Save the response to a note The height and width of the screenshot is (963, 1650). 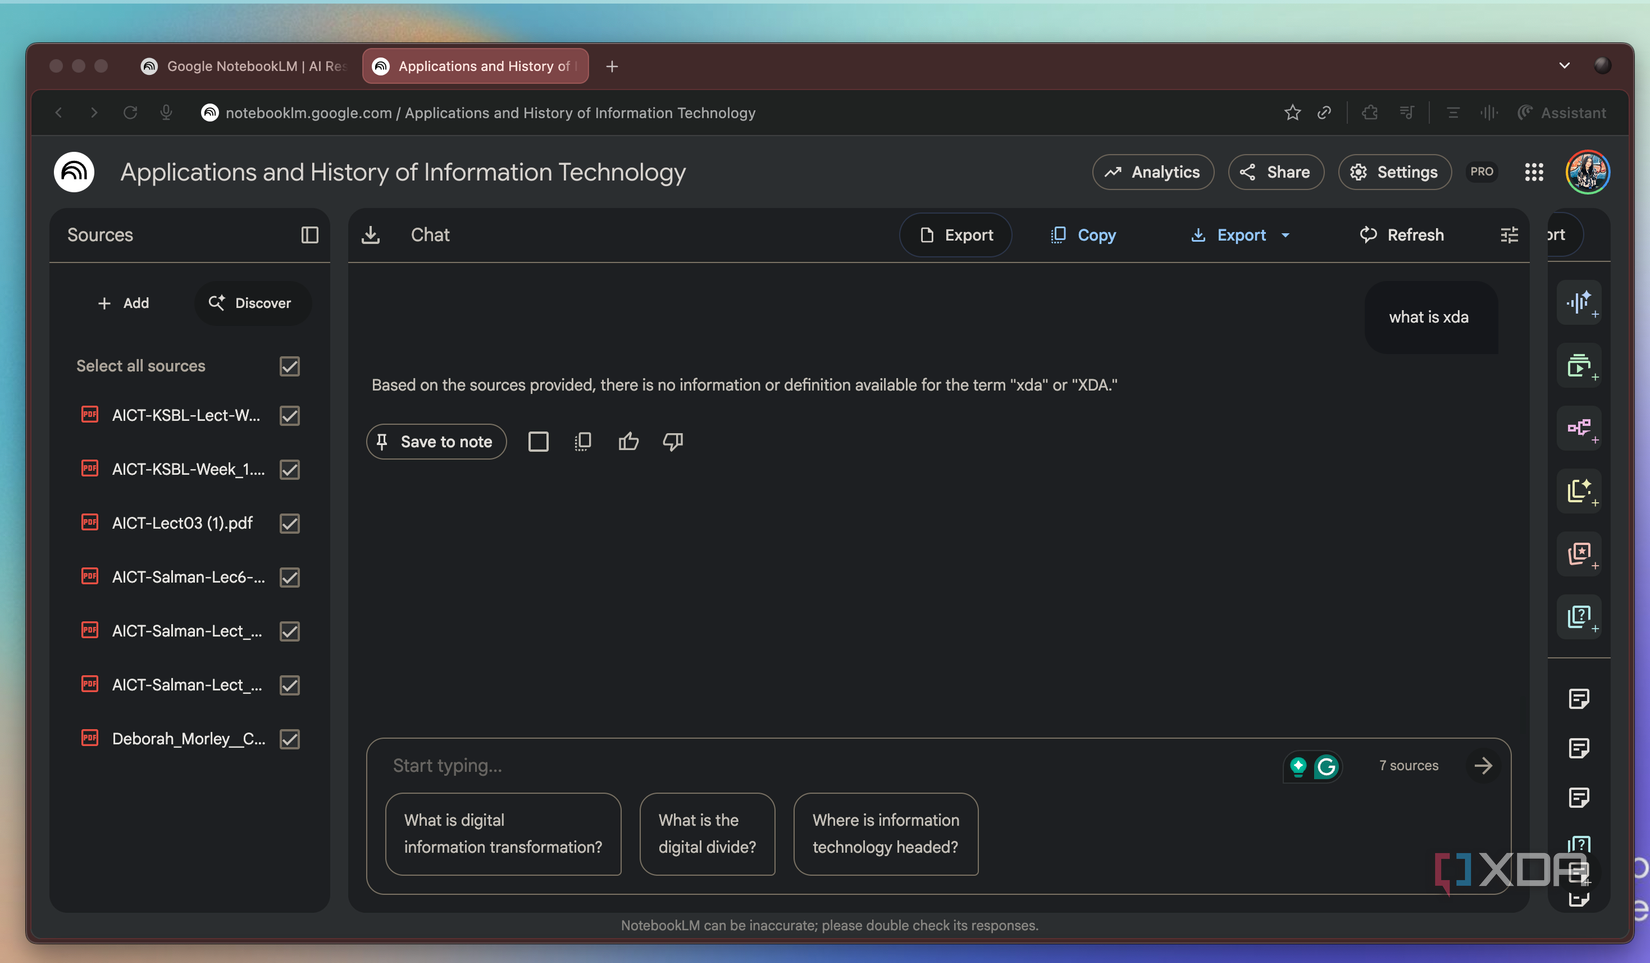click(436, 441)
